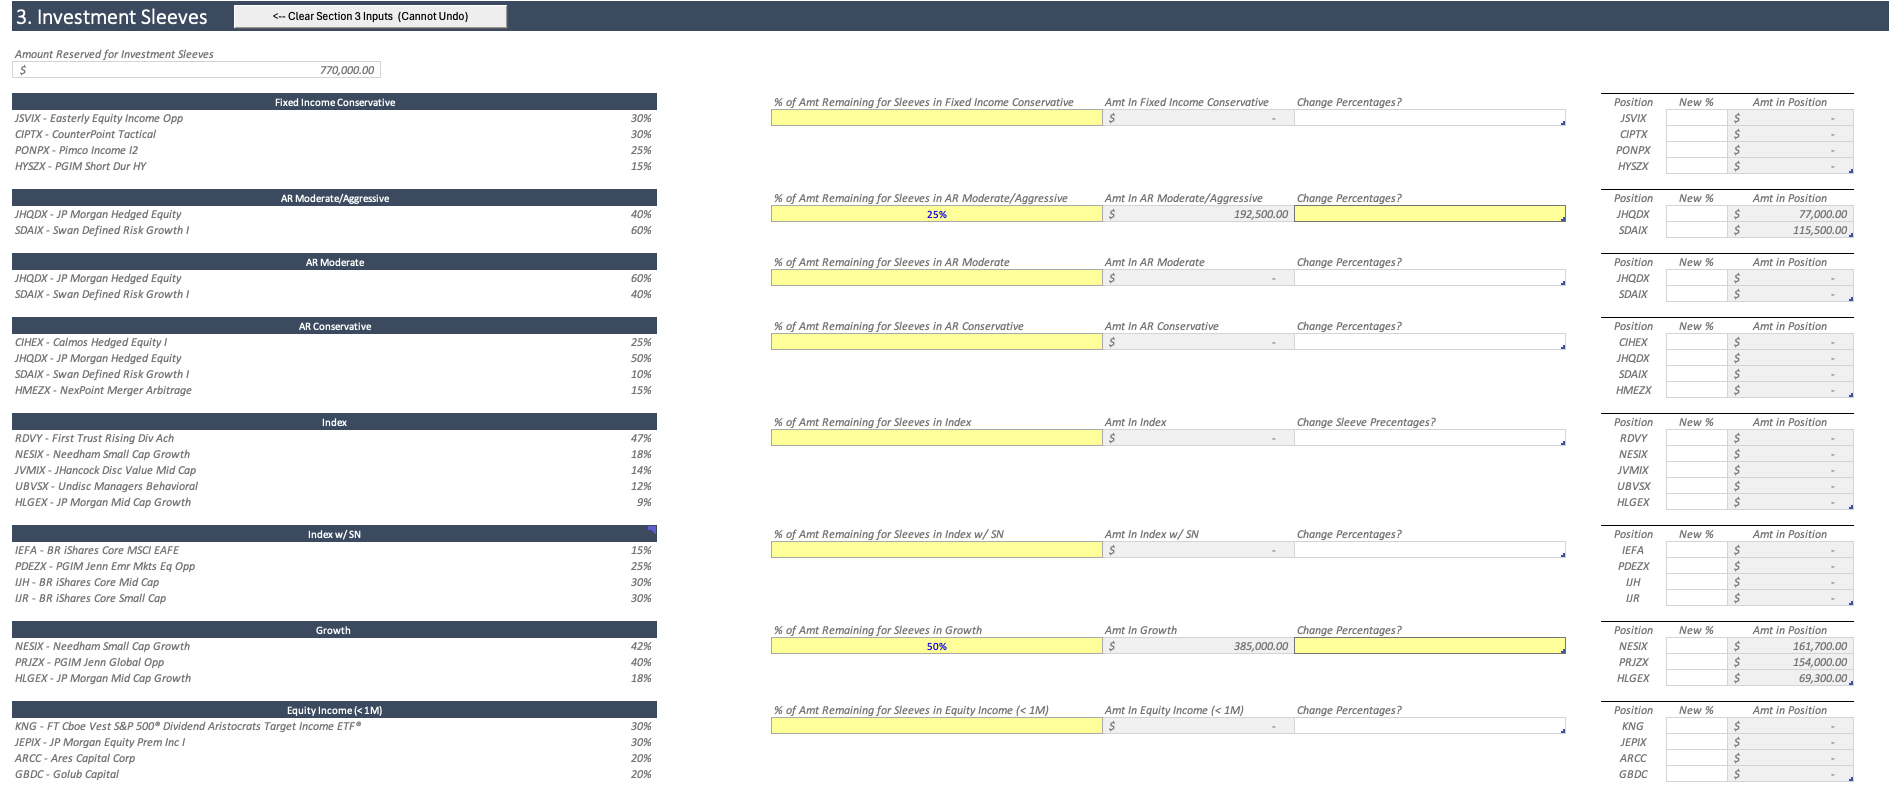Select New % cell for PONPX position
The image size is (1890, 795).
pyautogui.click(x=1696, y=150)
